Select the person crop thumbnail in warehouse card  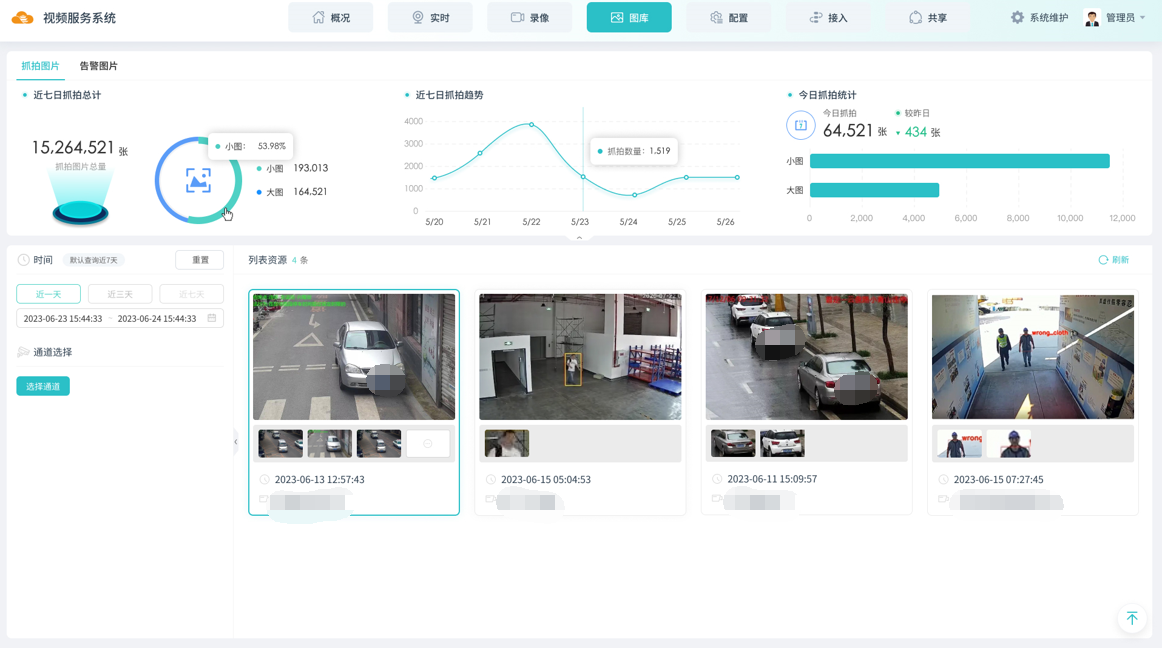(506, 443)
